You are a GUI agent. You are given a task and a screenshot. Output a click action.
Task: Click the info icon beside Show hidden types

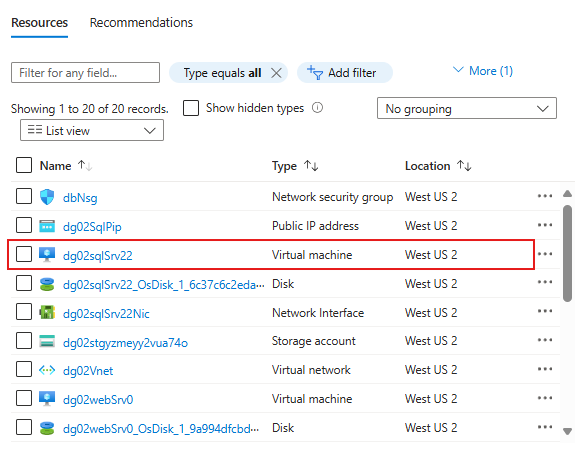click(x=317, y=108)
